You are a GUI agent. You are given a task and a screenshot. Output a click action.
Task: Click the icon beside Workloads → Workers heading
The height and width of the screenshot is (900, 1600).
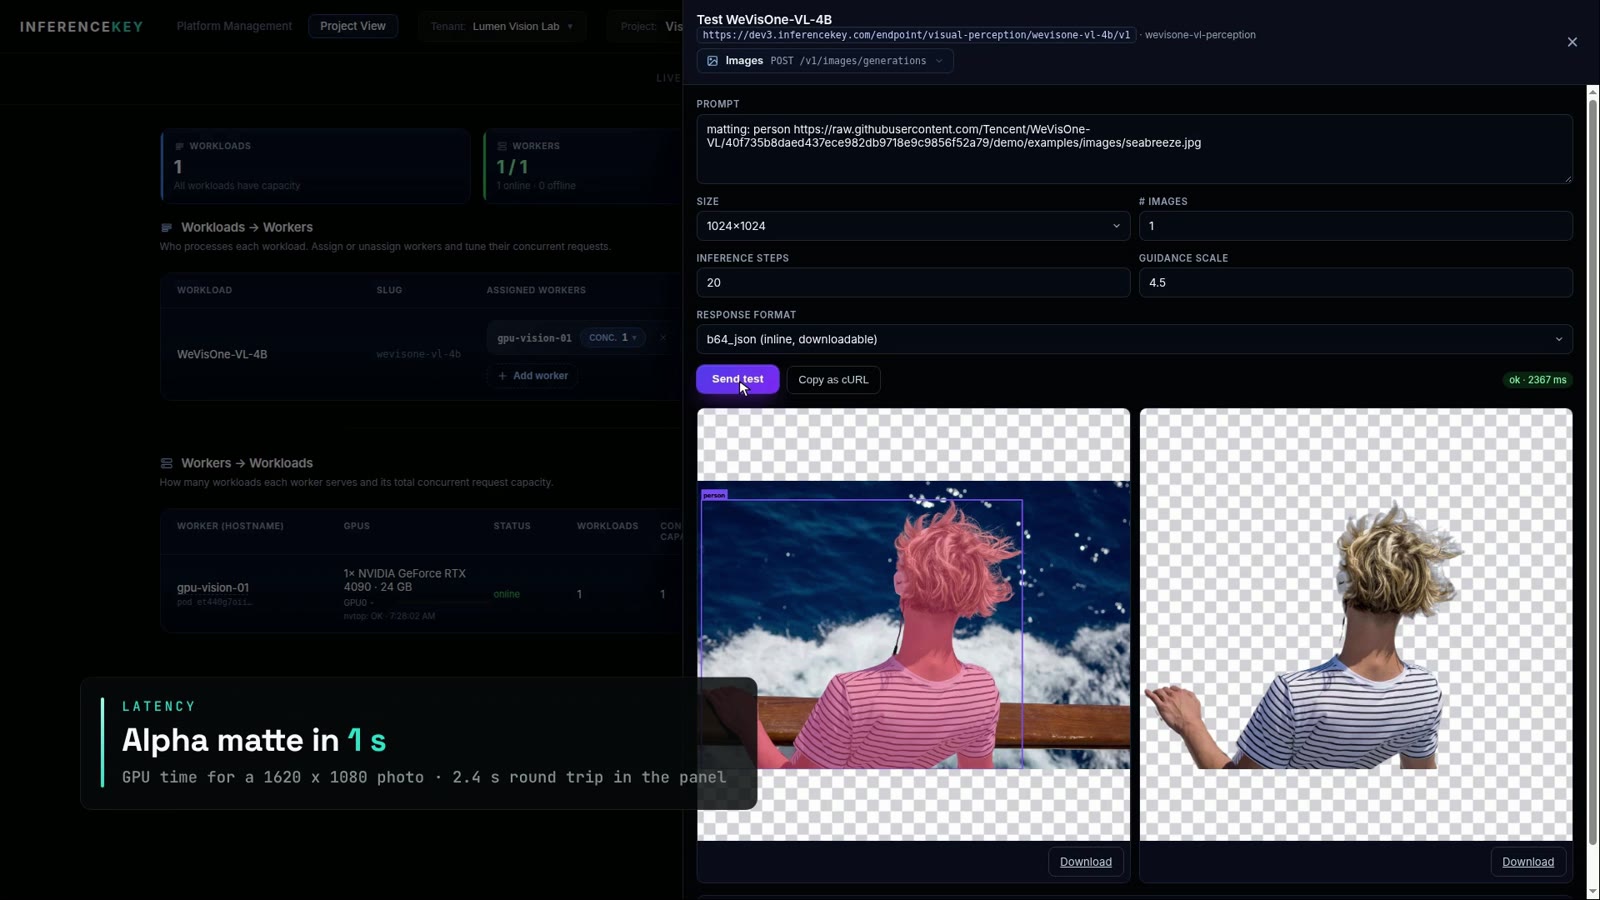tap(167, 228)
